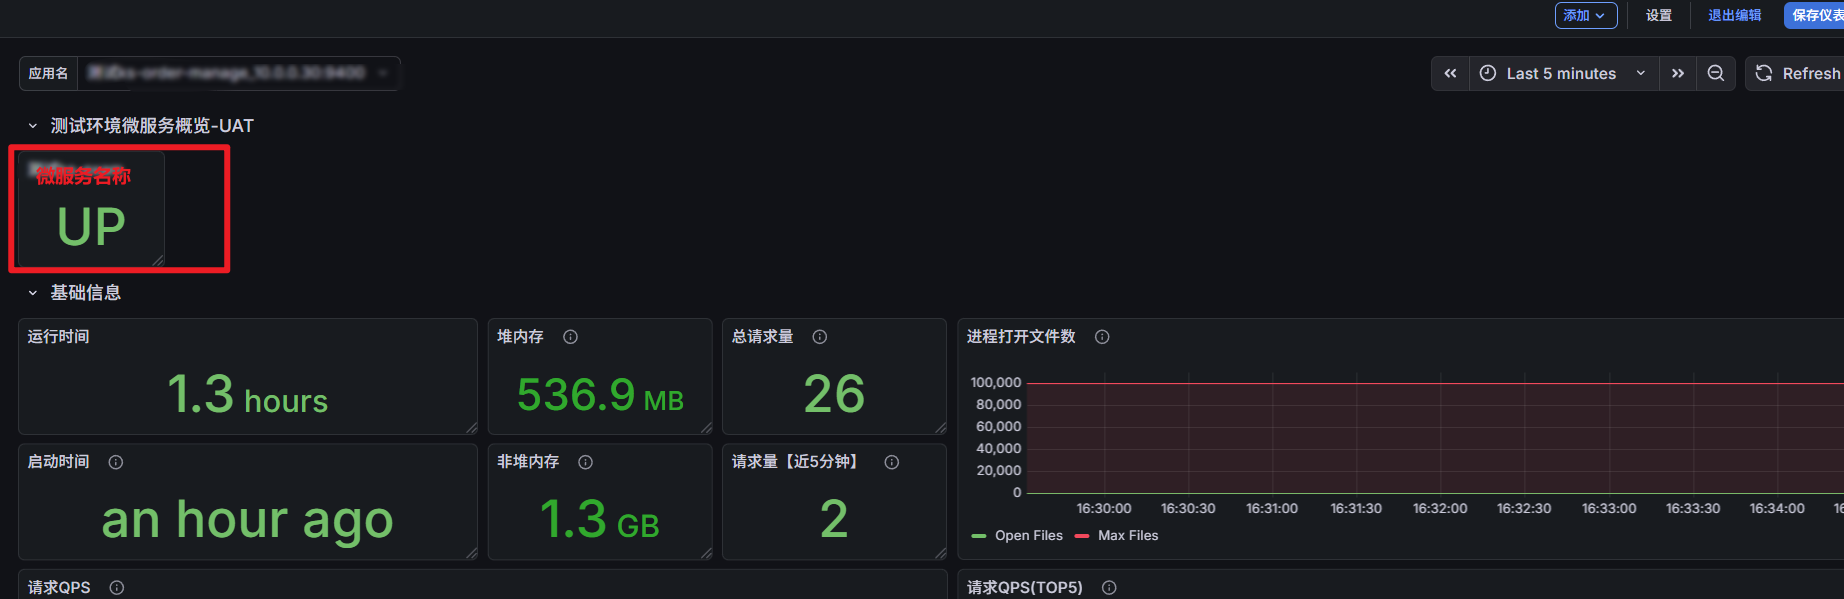
Task: Zoom out the time range
Action: [x=1716, y=73]
